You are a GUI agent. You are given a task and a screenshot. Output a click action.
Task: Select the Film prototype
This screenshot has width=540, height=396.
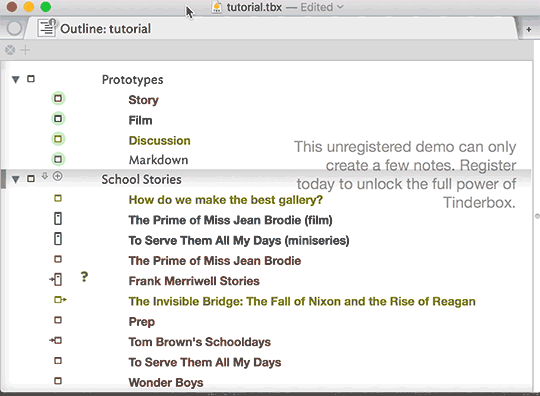141,121
